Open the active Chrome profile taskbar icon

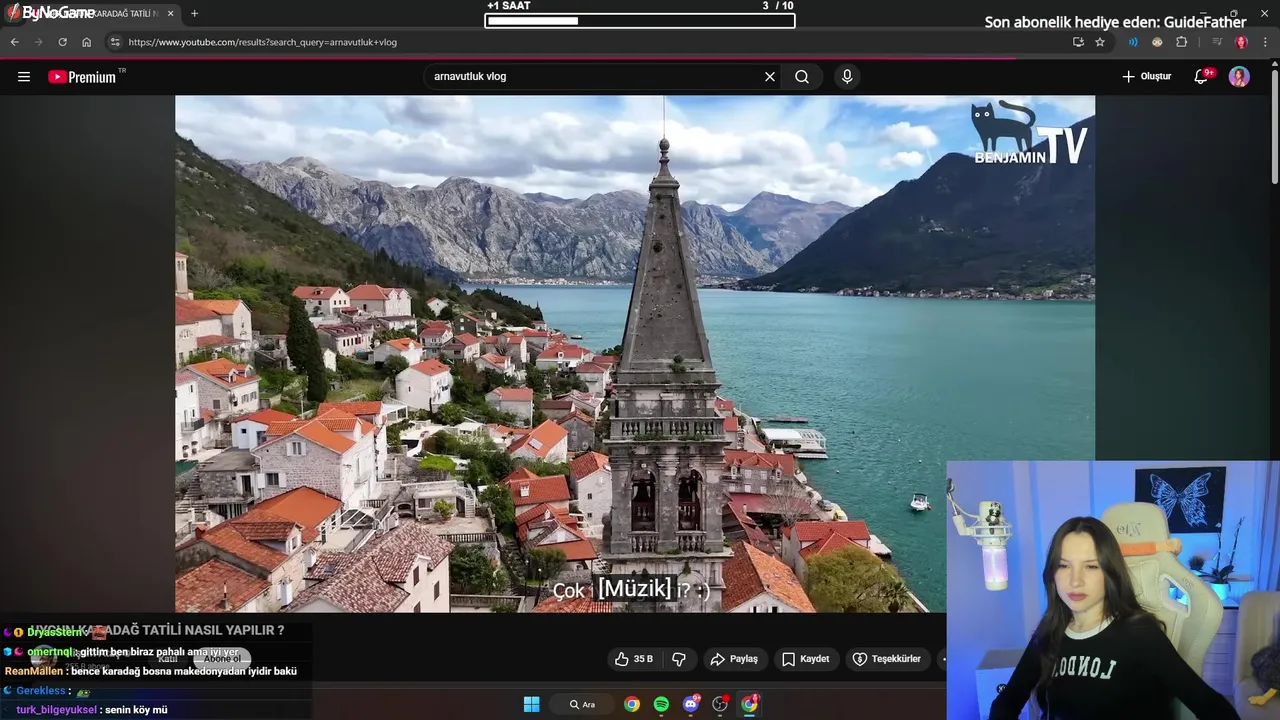749,704
